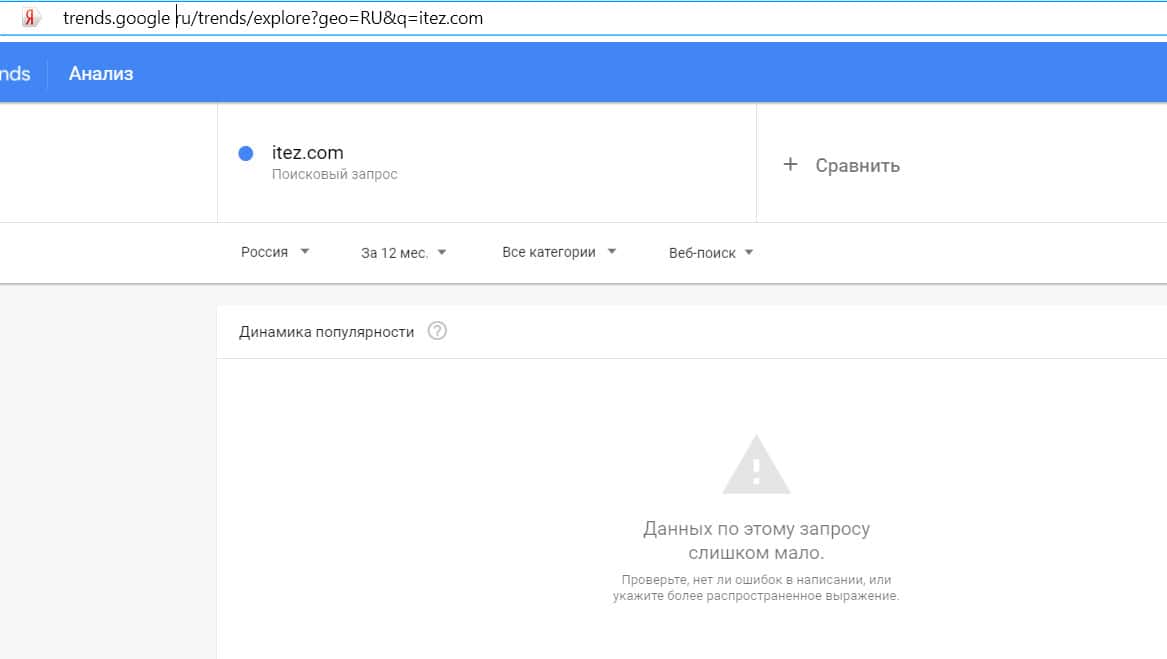Click the plus icon beside Сравнить

point(790,165)
